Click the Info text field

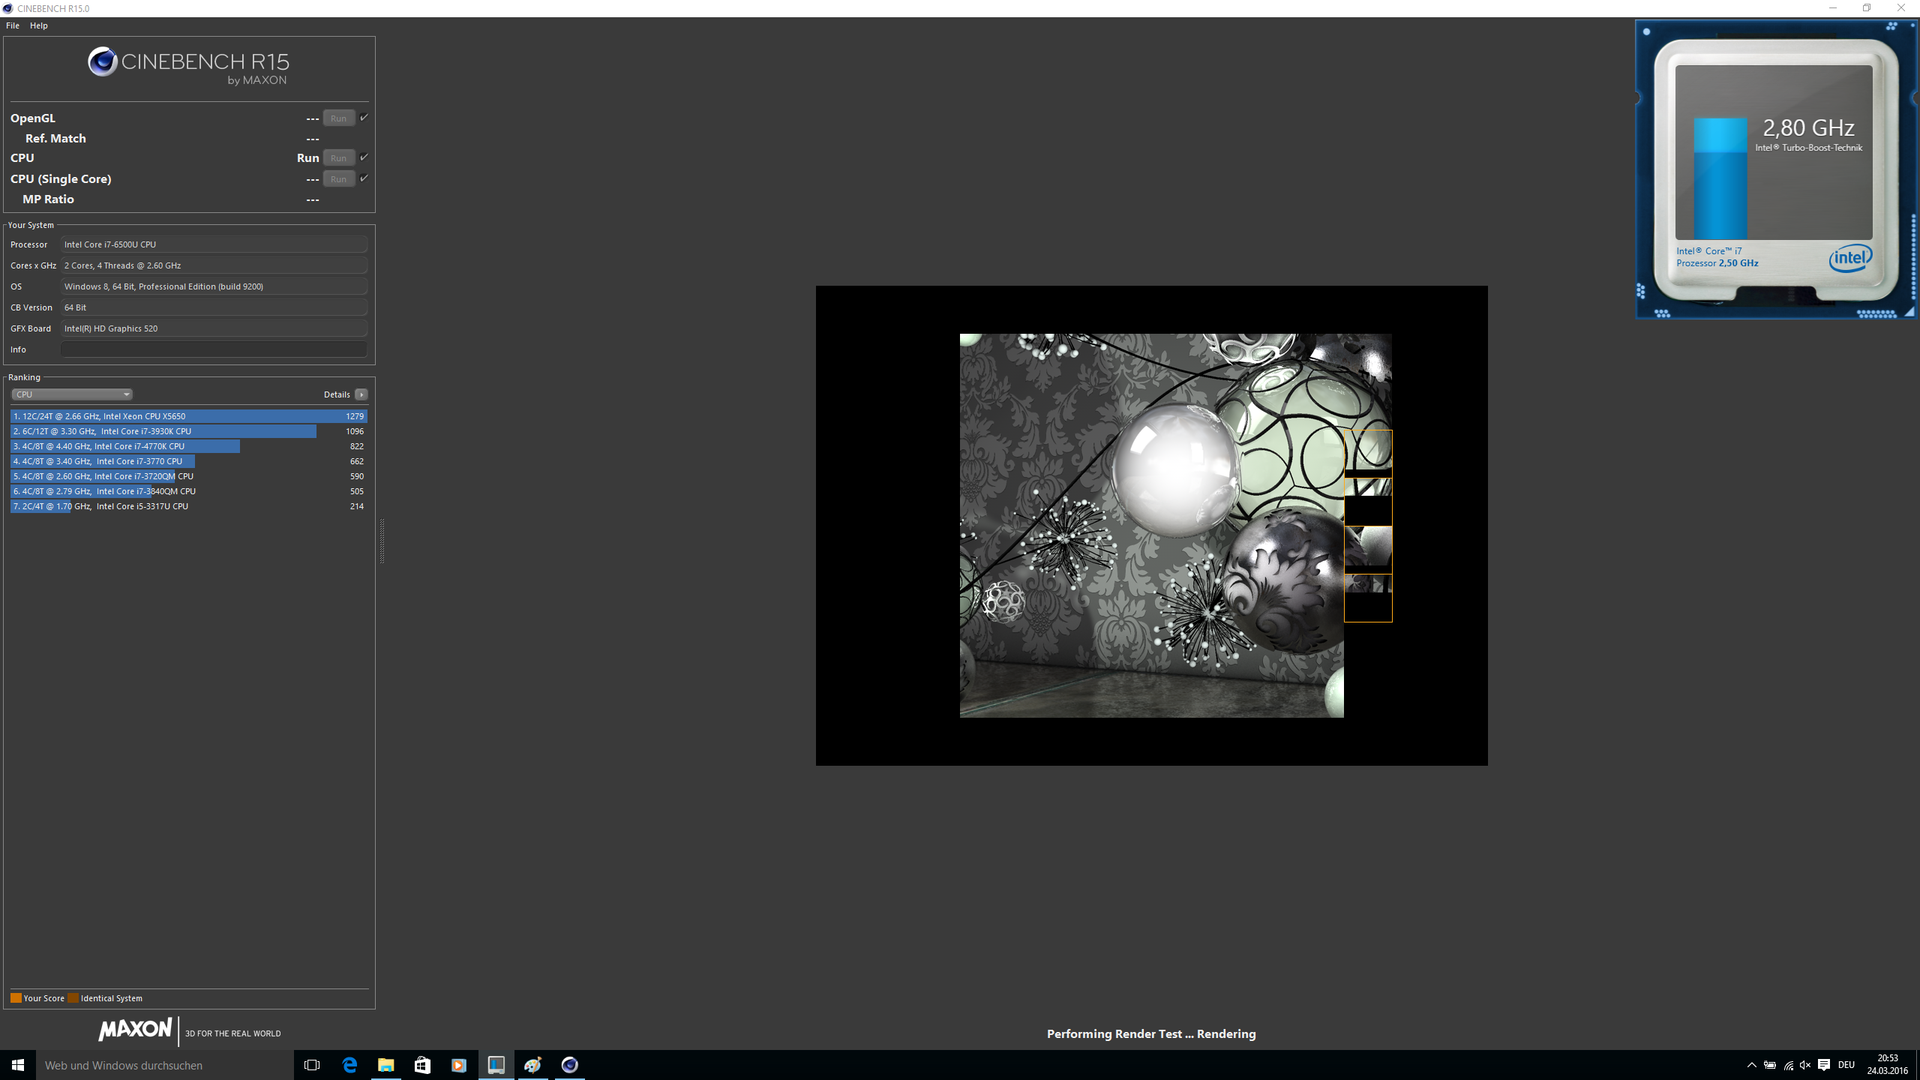pyautogui.click(x=214, y=350)
